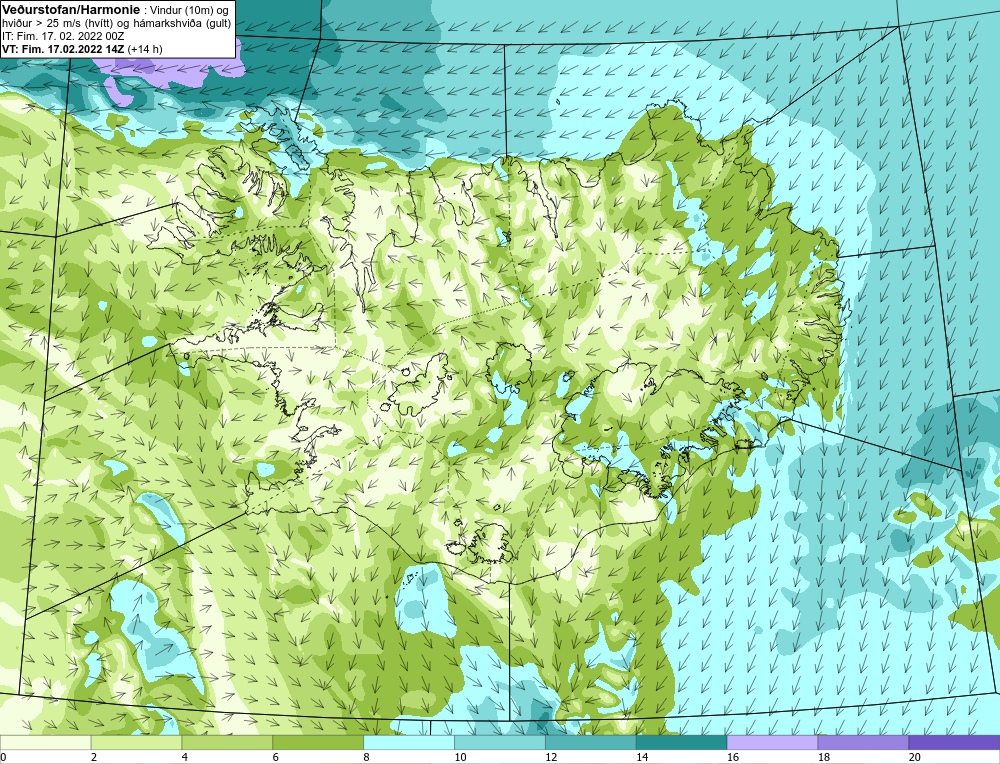
Task: Click the 6–8 m/s dark green legend swatch
Action: pos(318,742)
